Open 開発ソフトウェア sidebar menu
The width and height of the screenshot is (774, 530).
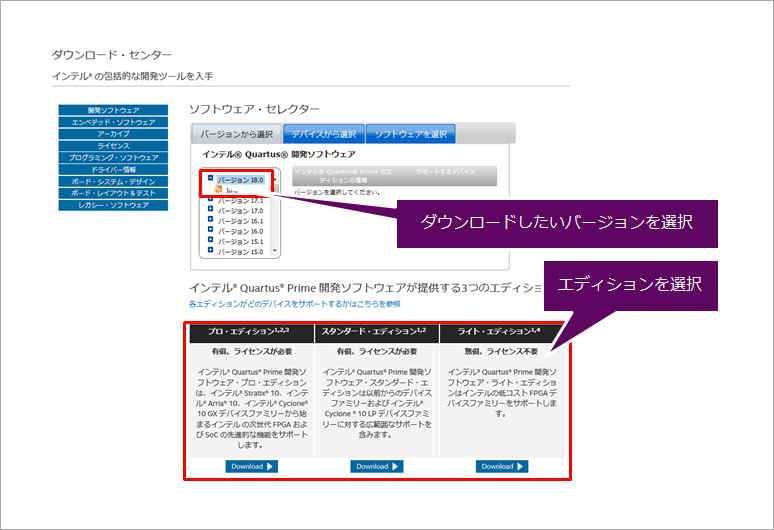coord(113,110)
